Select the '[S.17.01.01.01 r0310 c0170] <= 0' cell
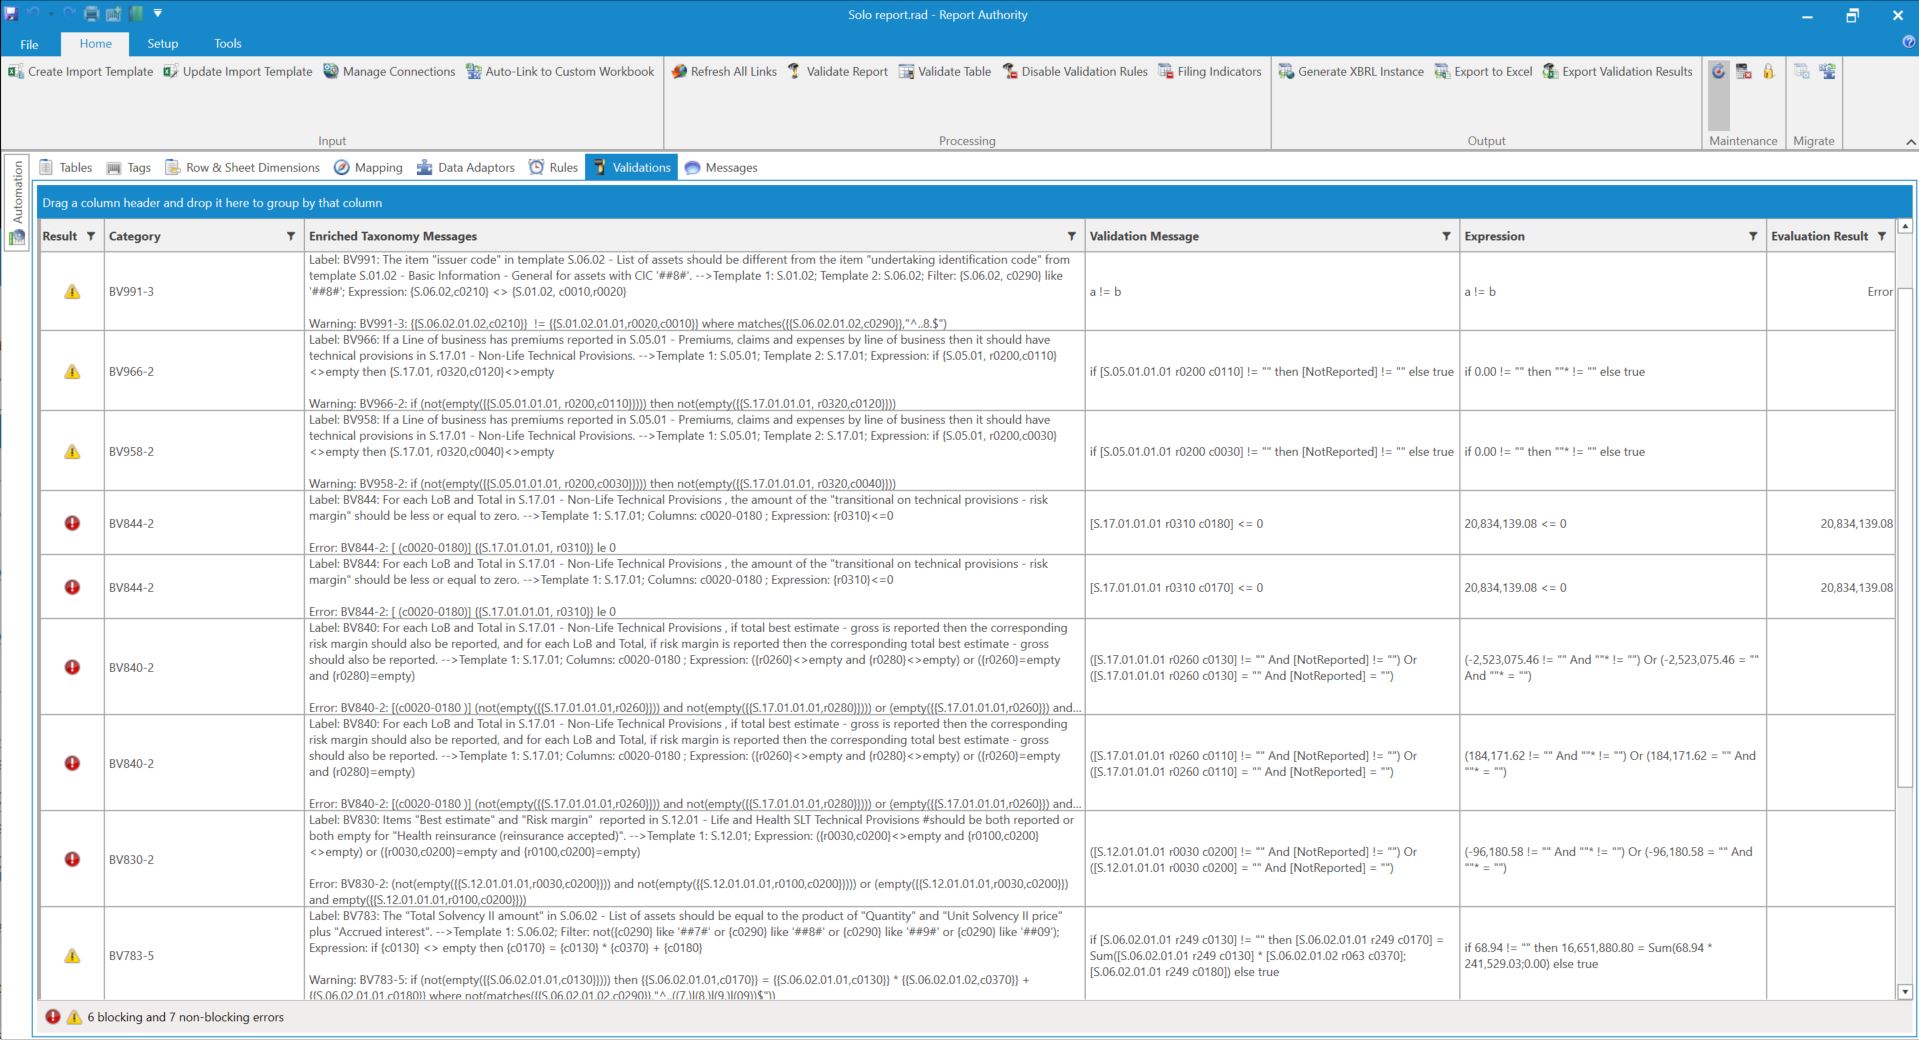The width and height of the screenshot is (1919, 1040). 1272,588
